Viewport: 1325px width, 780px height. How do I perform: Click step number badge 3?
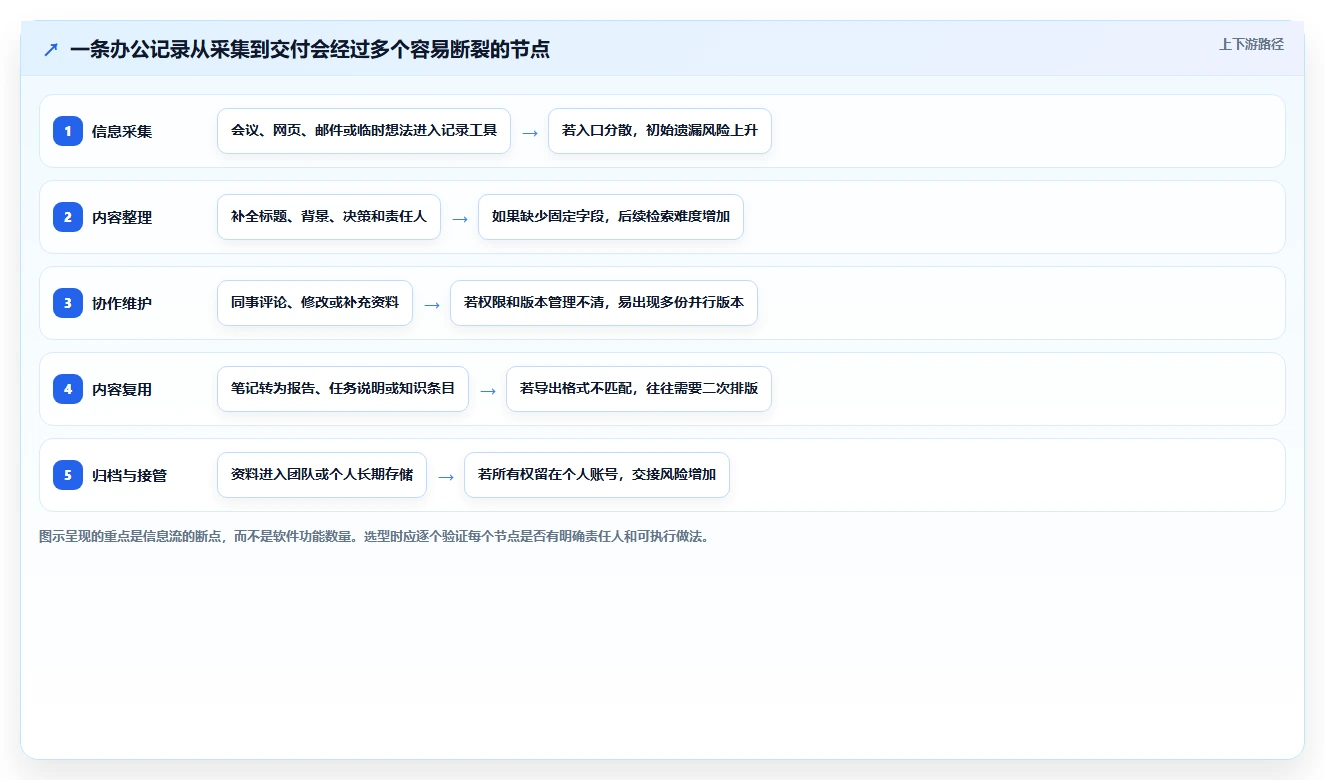point(68,302)
